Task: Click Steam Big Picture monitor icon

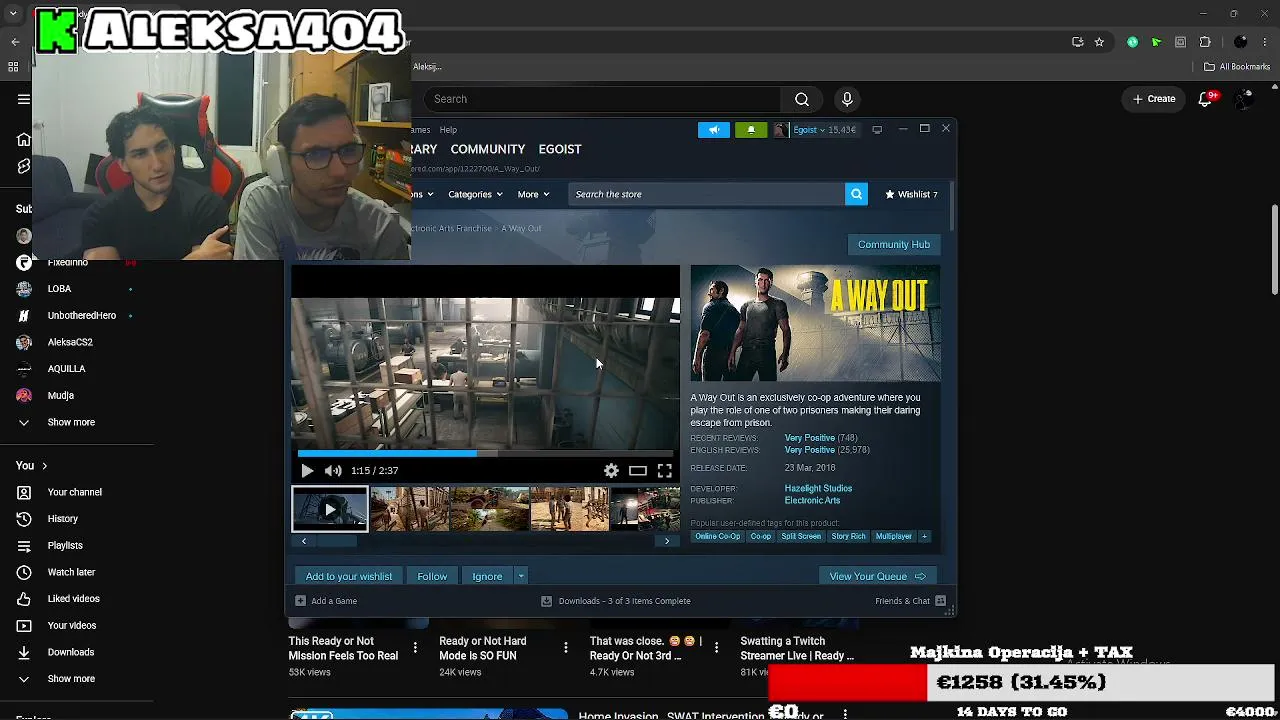Action: coord(877,130)
